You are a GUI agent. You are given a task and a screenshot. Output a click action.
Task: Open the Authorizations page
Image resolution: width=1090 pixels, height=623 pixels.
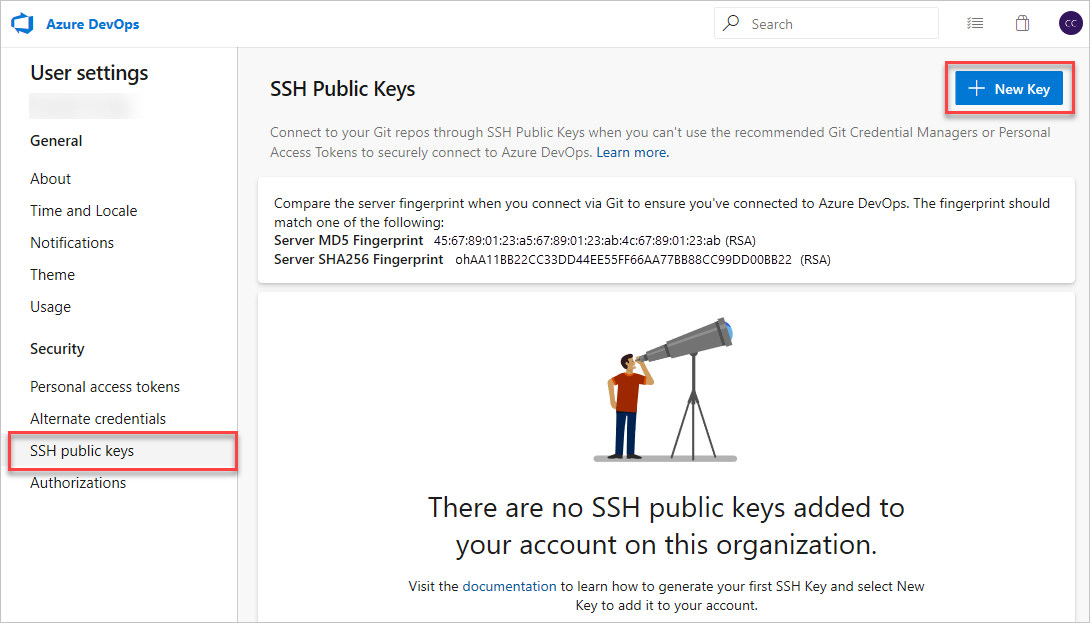tap(78, 482)
